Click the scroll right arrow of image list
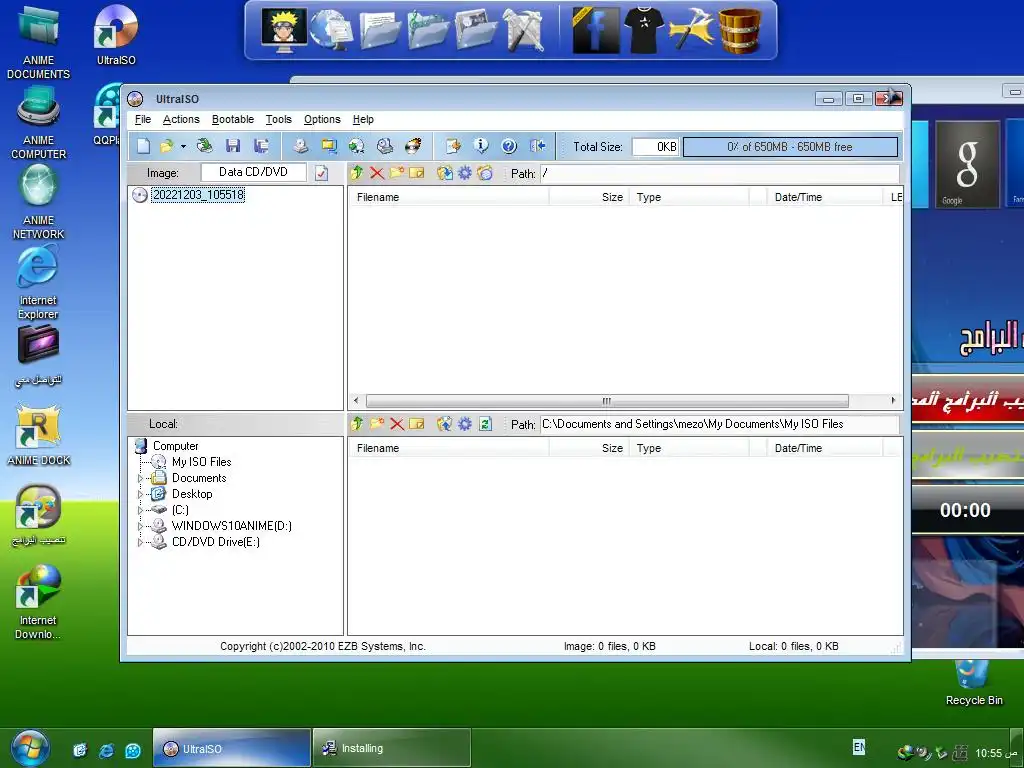 893,400
